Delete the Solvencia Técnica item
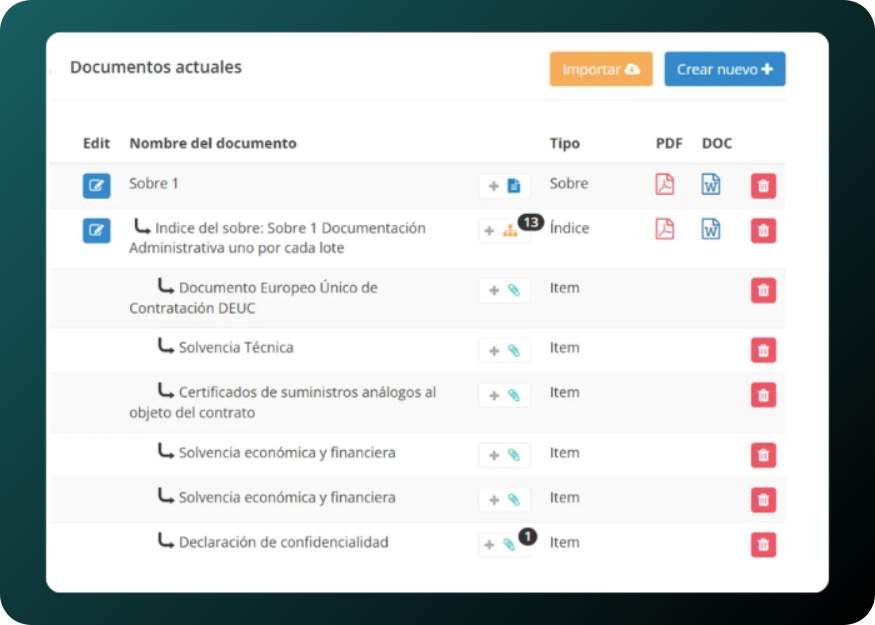The image size is (875, 625). (763, 350)
